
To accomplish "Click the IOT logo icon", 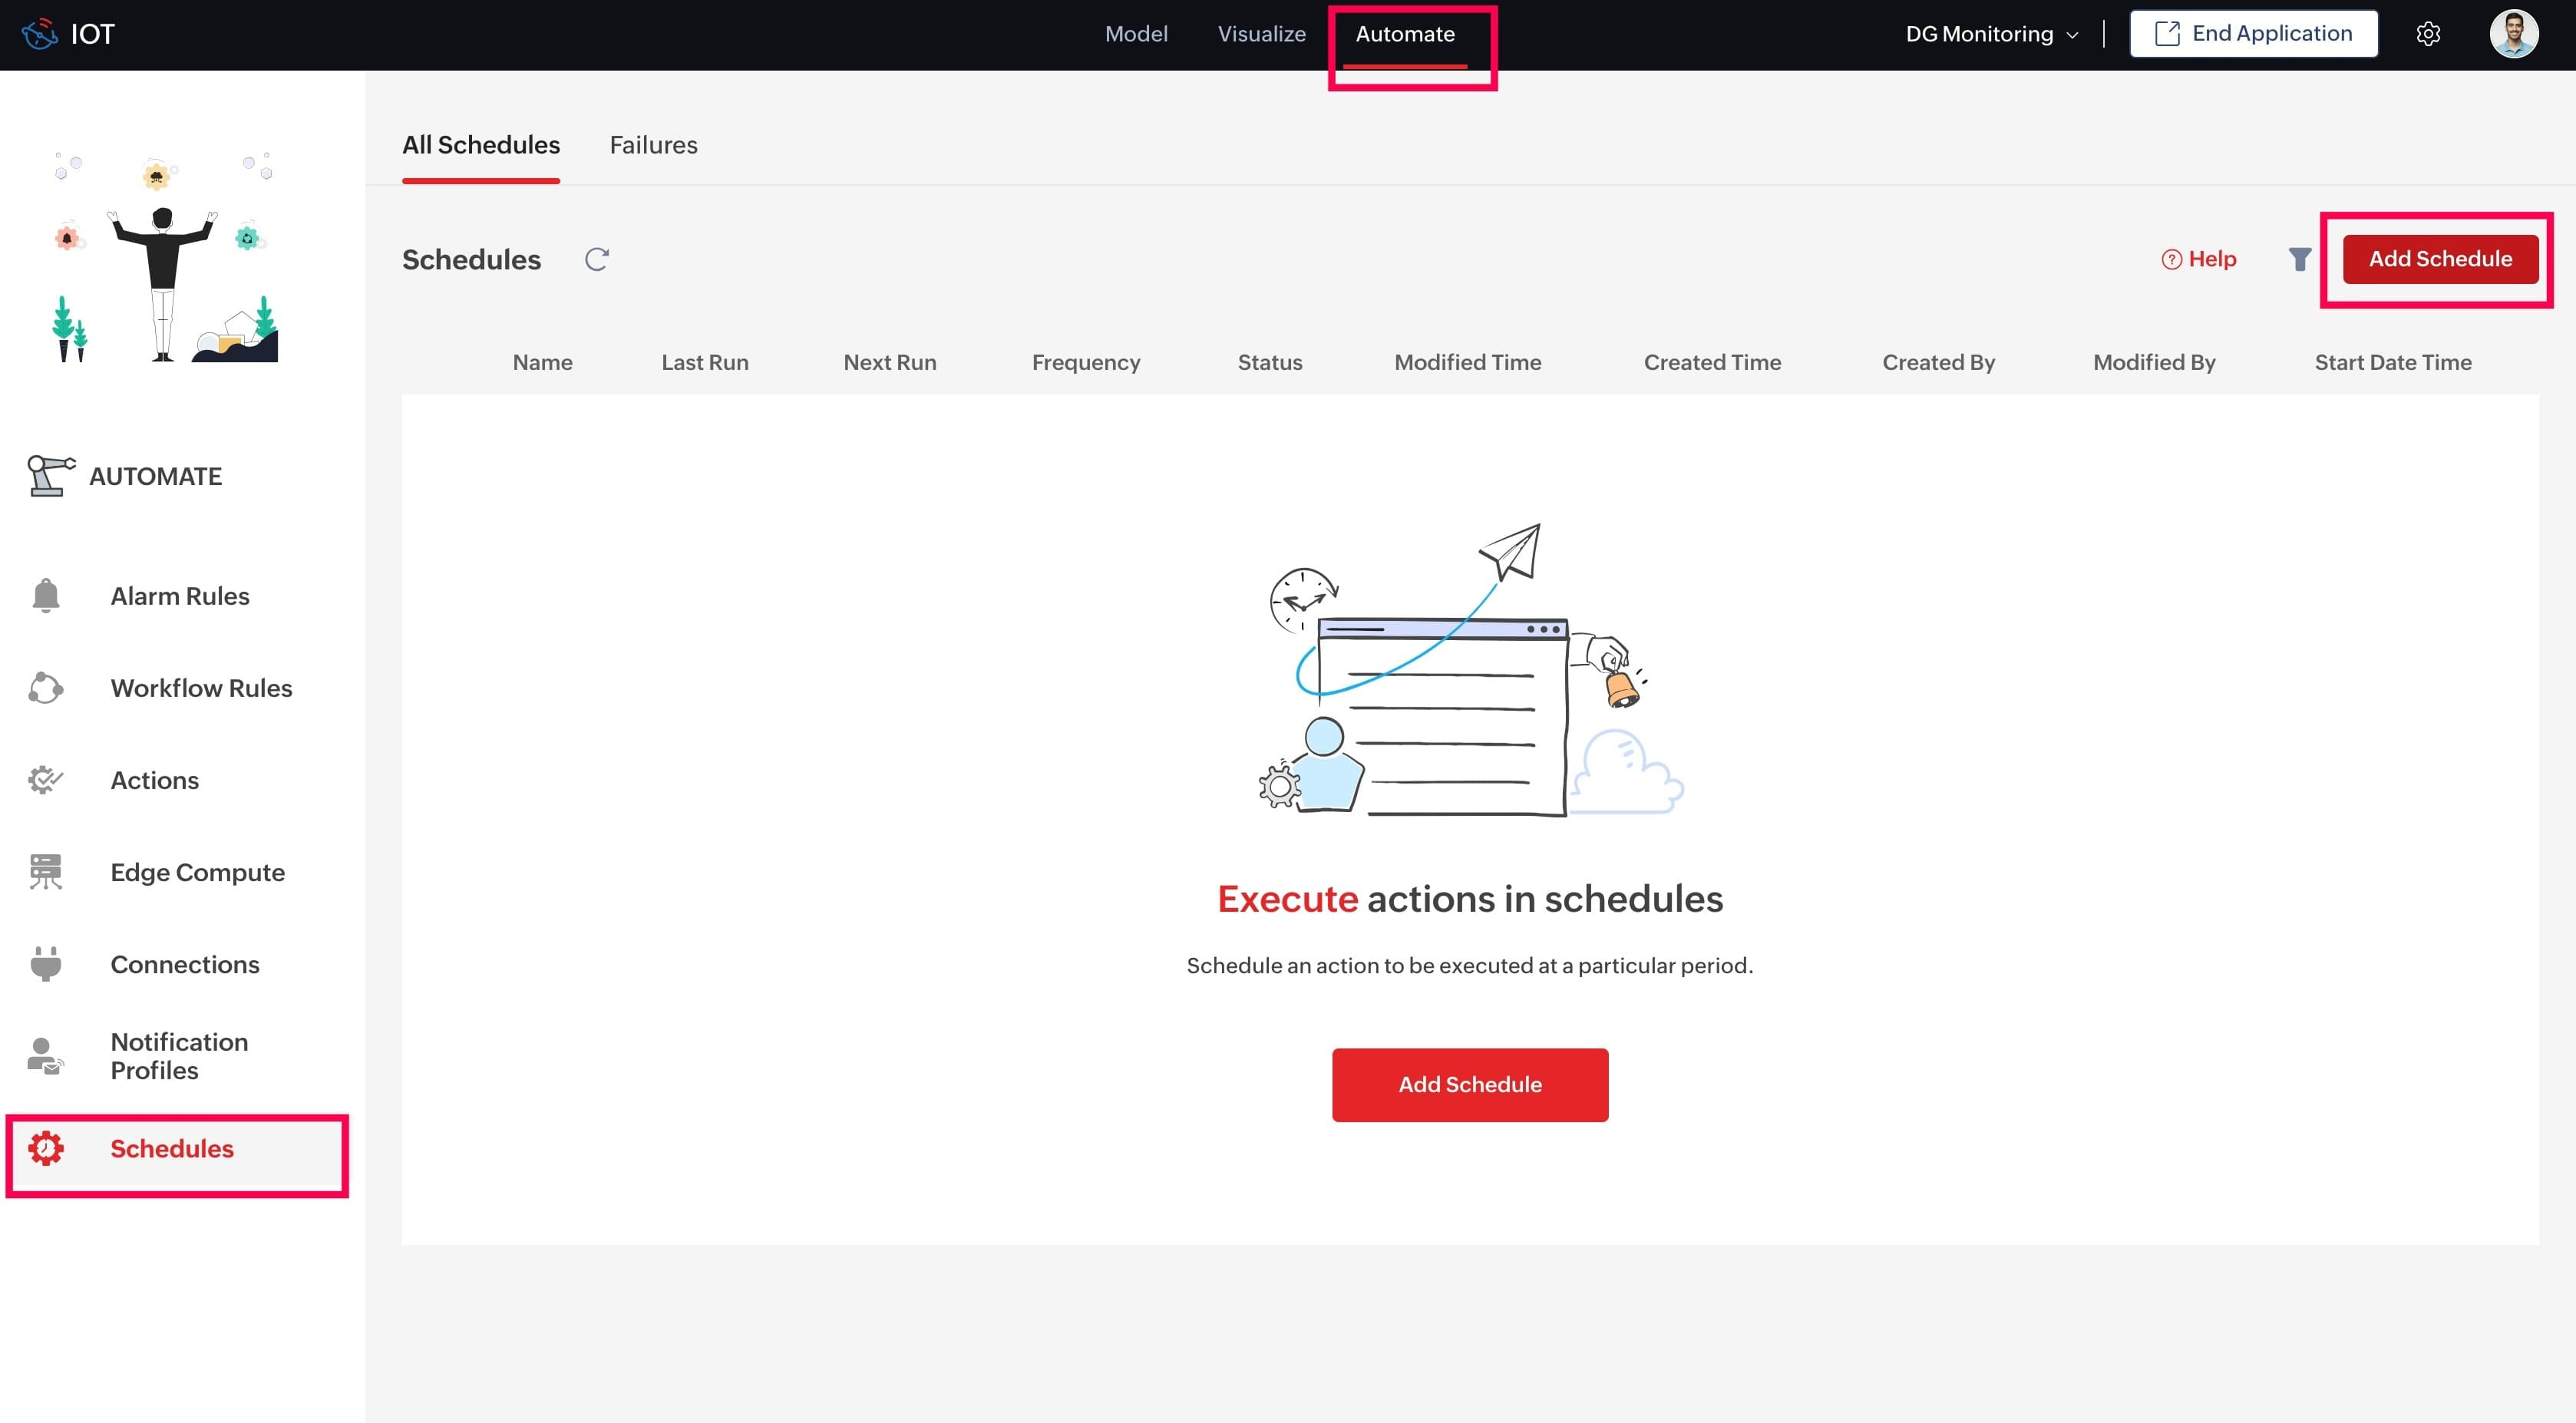I will [x=40, y=34].
